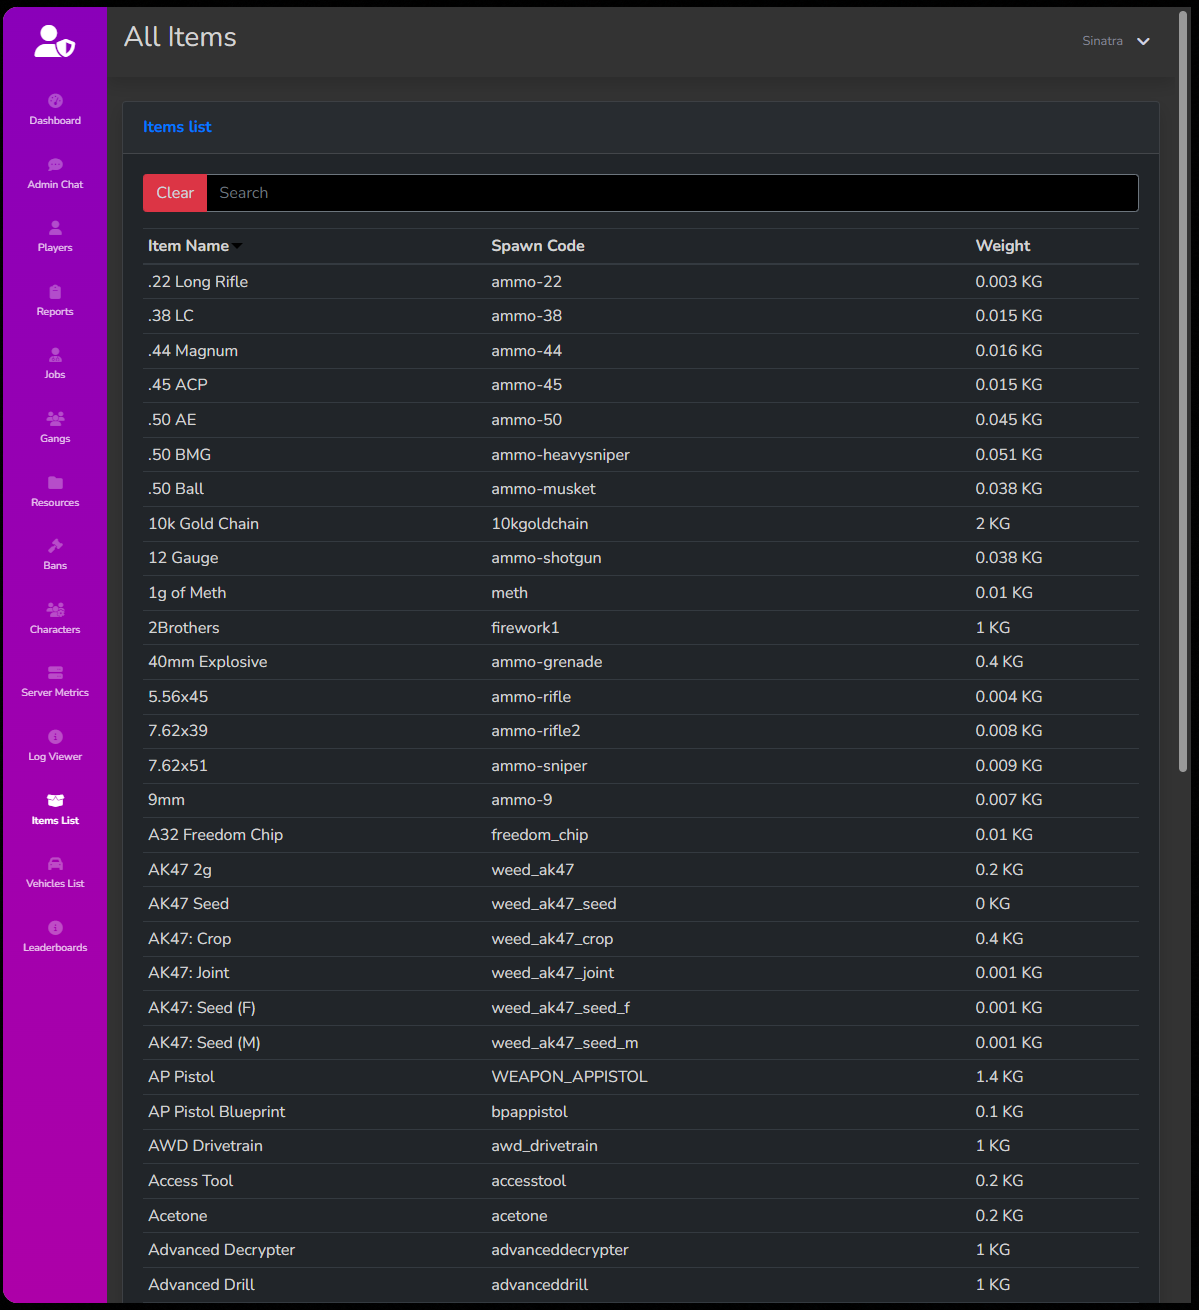The image size is (1199, 1310).
Task: Select the Access Tool item
Action: click(191, 1181)
